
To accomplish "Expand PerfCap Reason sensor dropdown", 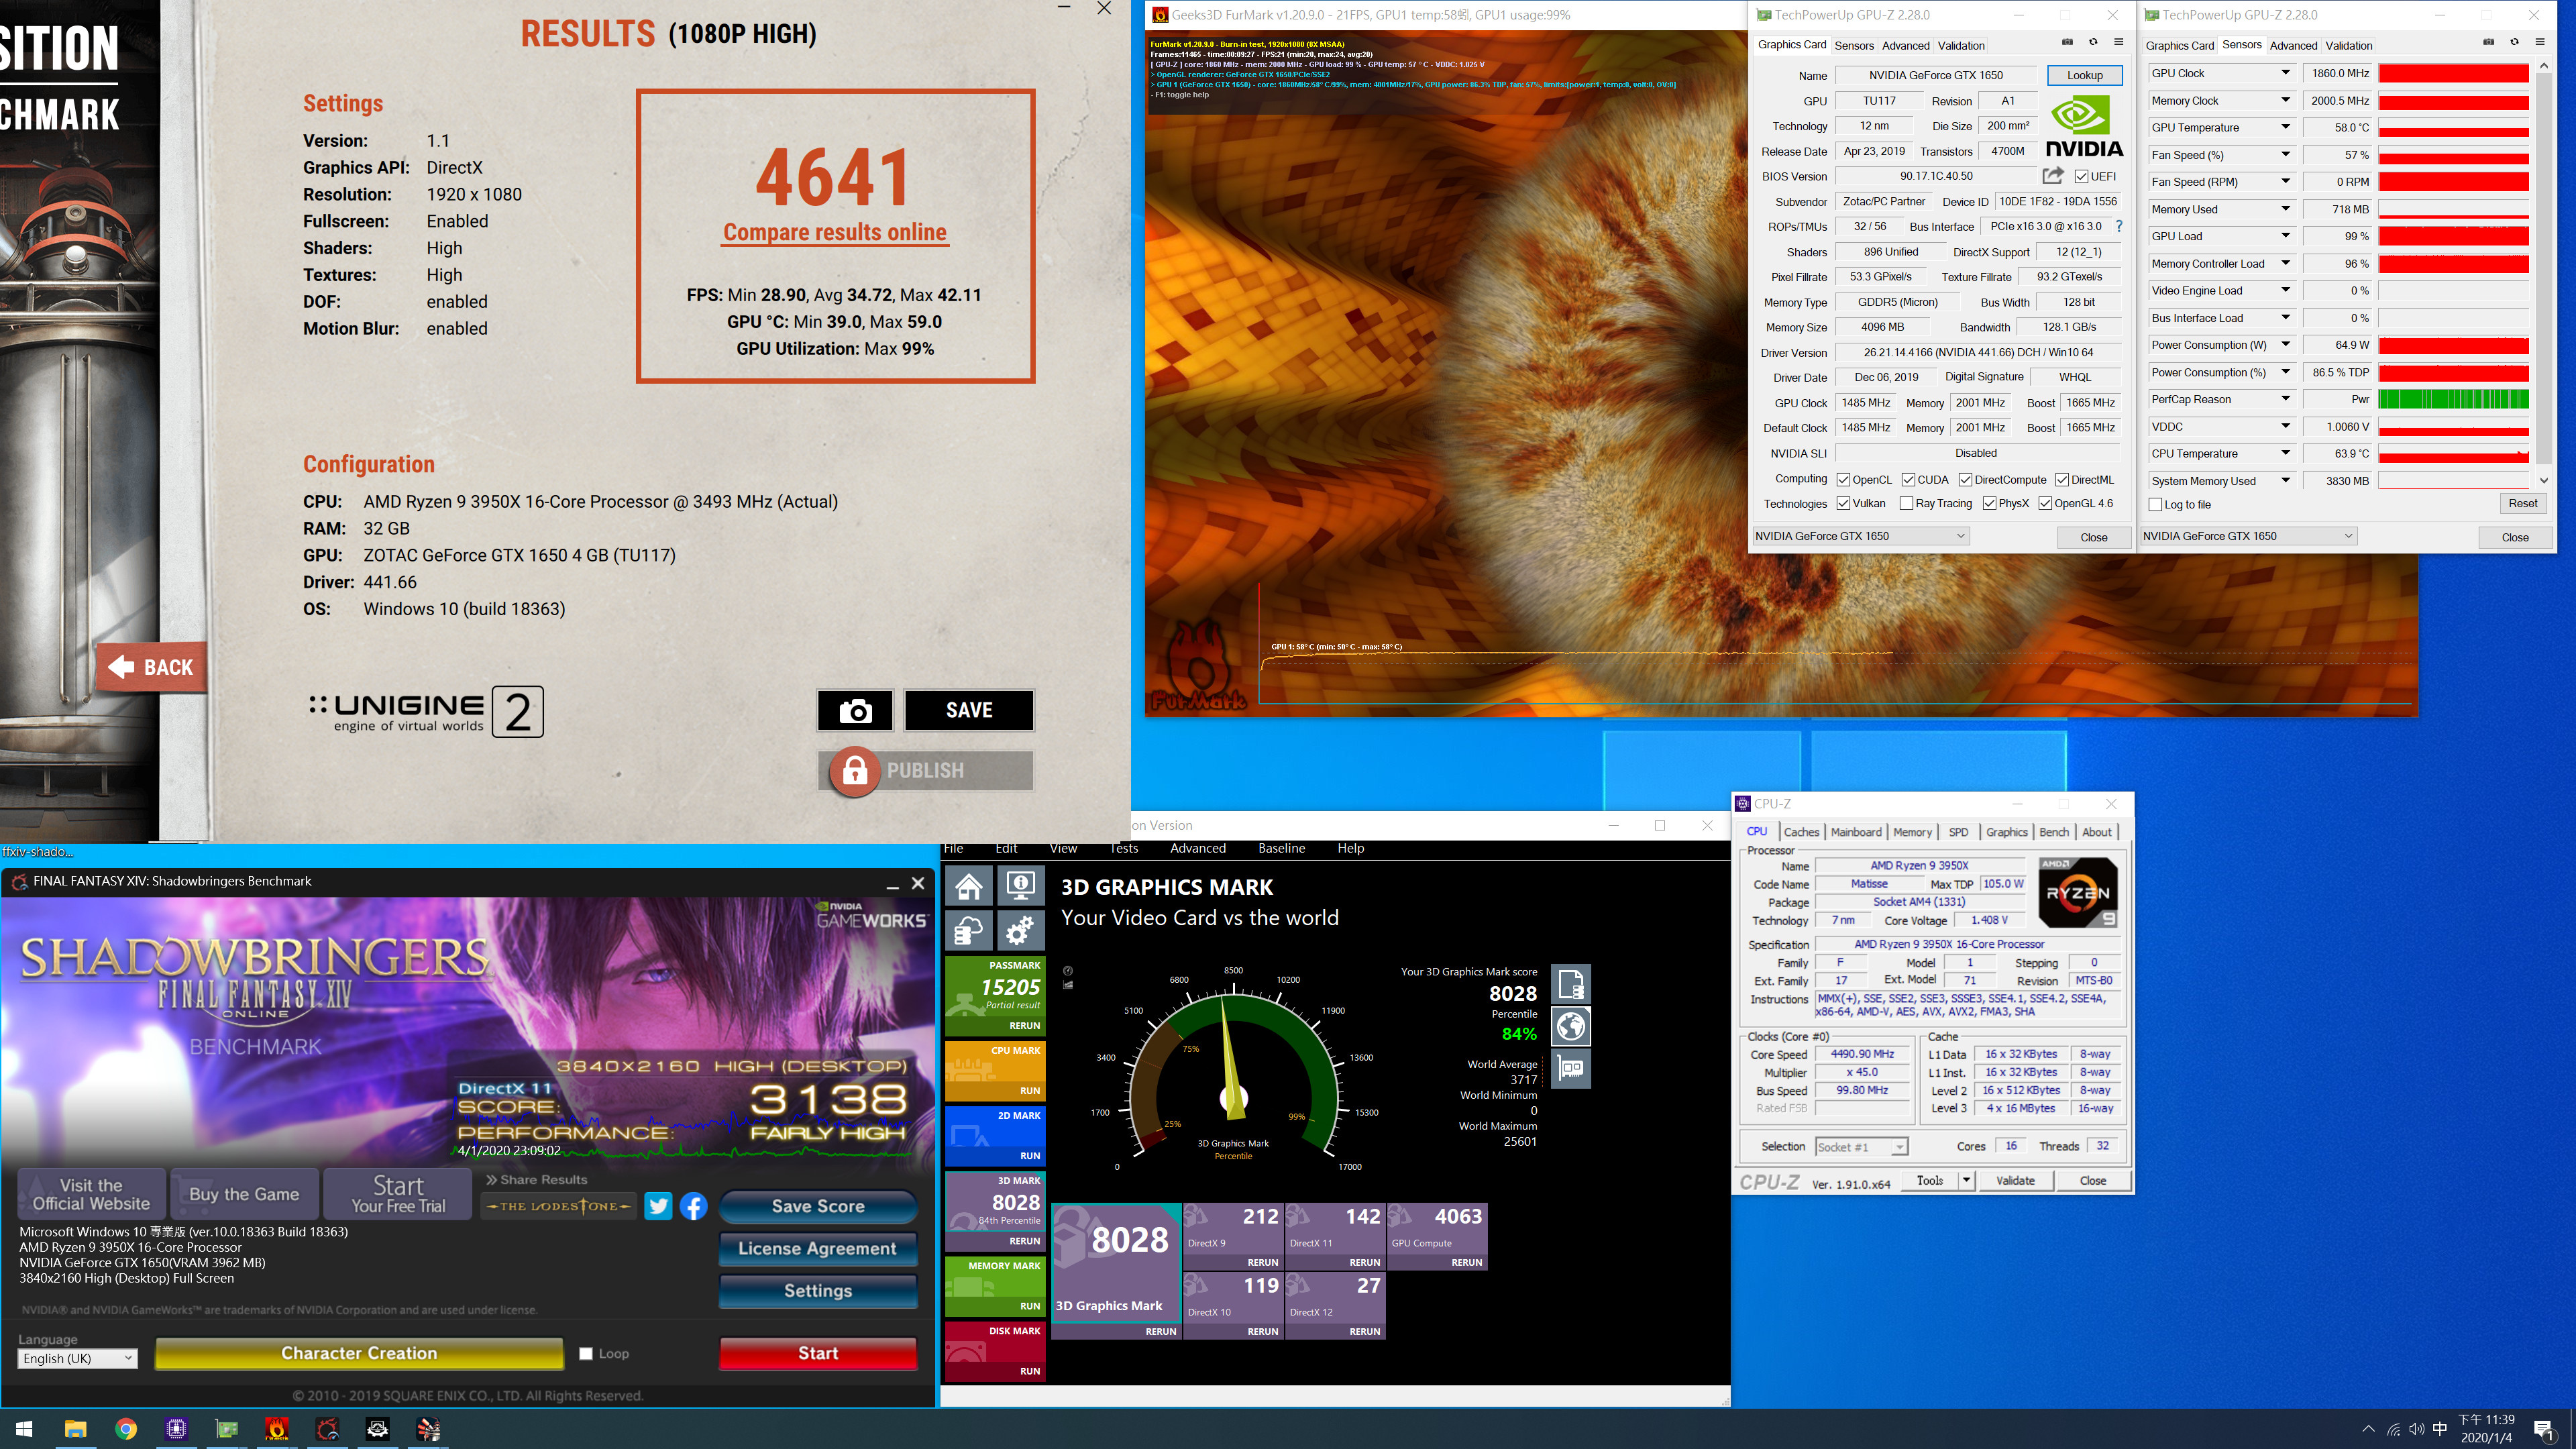I will (2286, 399).
